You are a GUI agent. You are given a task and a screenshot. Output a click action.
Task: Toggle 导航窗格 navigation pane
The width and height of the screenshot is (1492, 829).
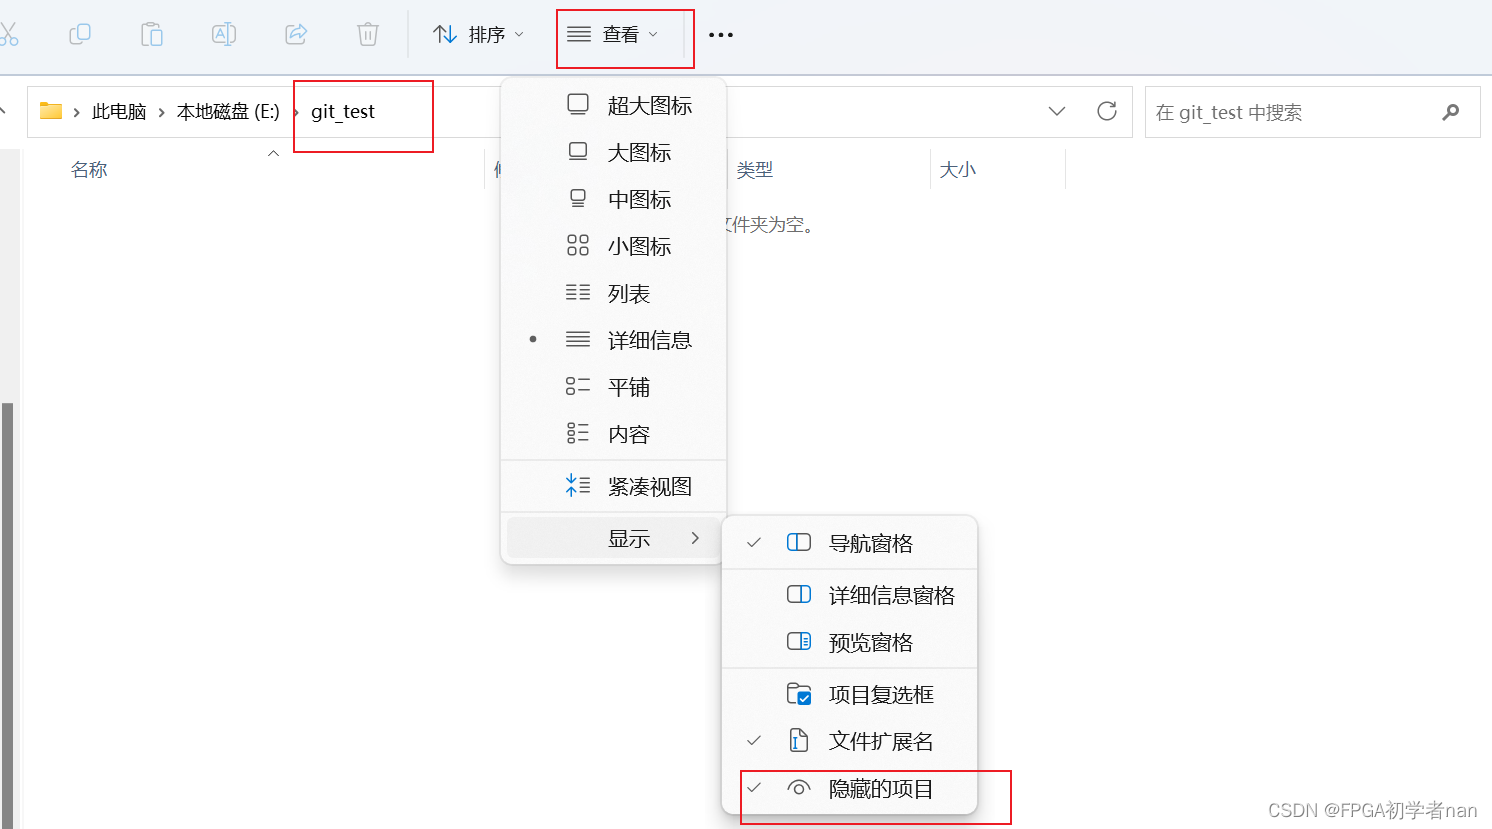849,543
